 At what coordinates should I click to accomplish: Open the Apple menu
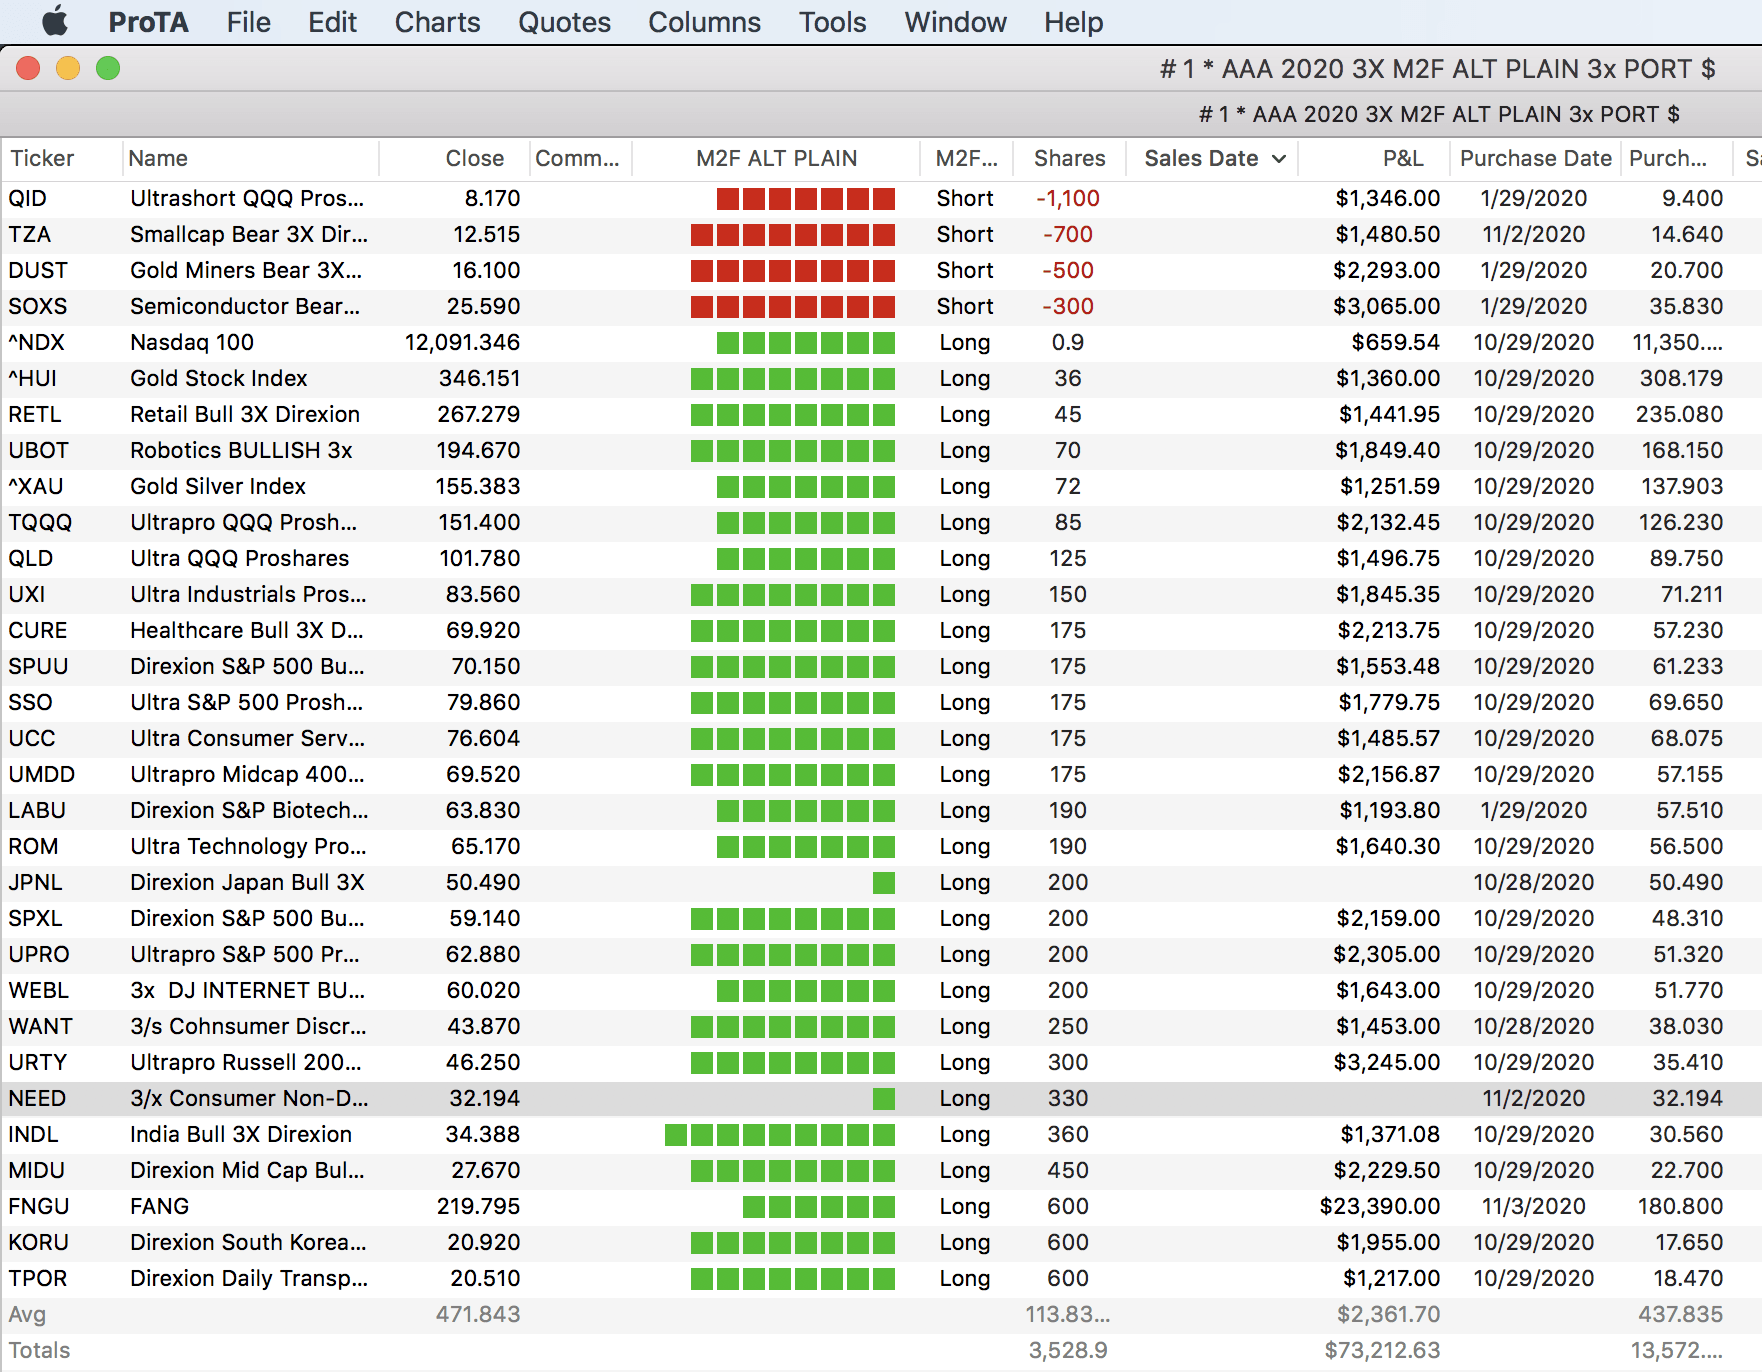55,21
